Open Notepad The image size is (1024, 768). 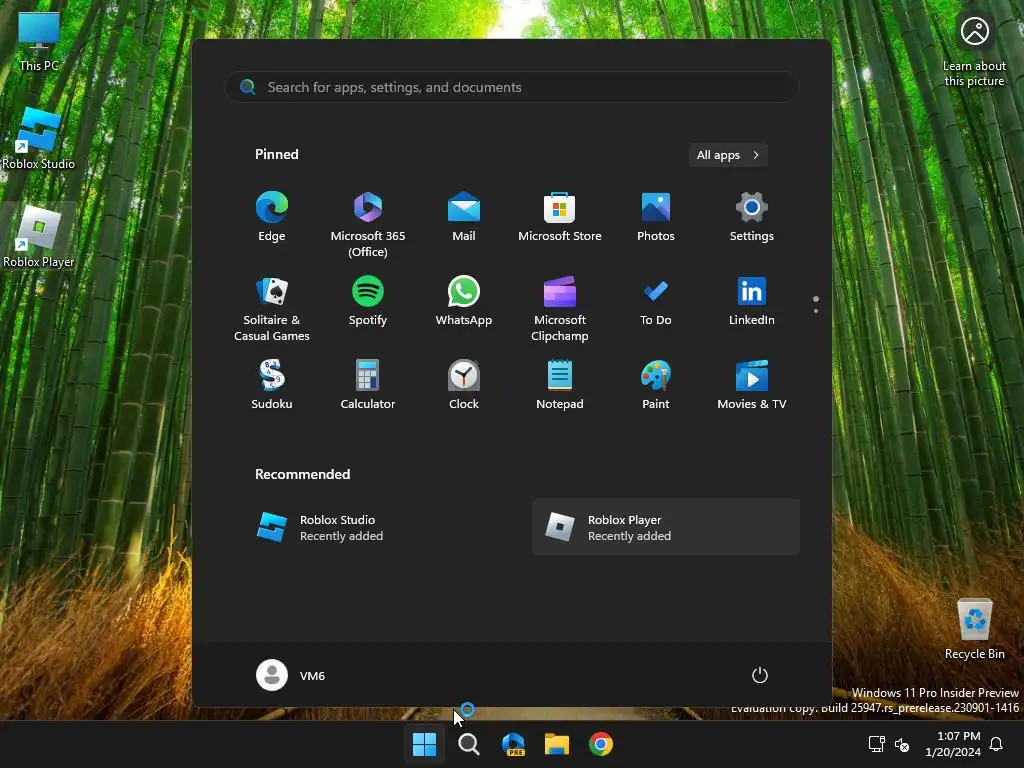point(560,385)
